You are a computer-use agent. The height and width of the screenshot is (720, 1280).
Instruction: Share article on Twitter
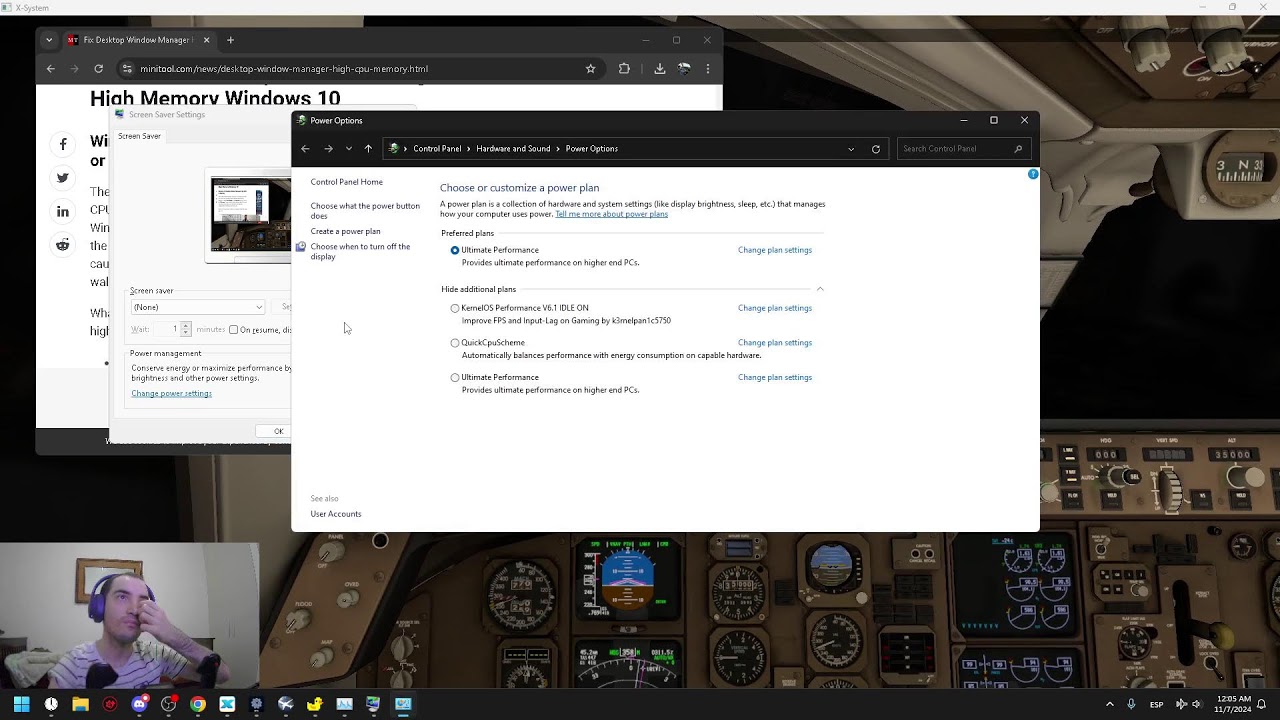tap(63, 178)
